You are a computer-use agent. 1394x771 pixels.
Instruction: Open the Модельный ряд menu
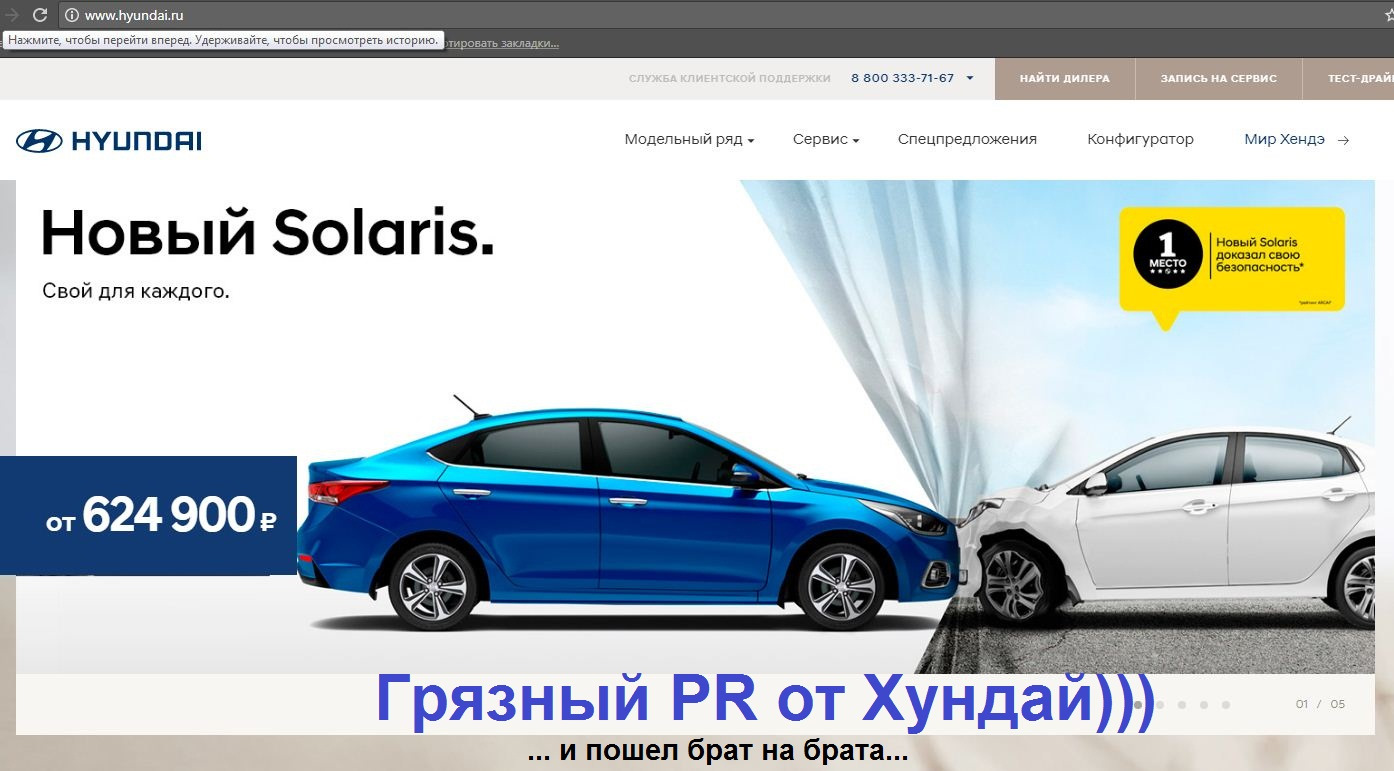pyautogui.click(x=689, y=140)
